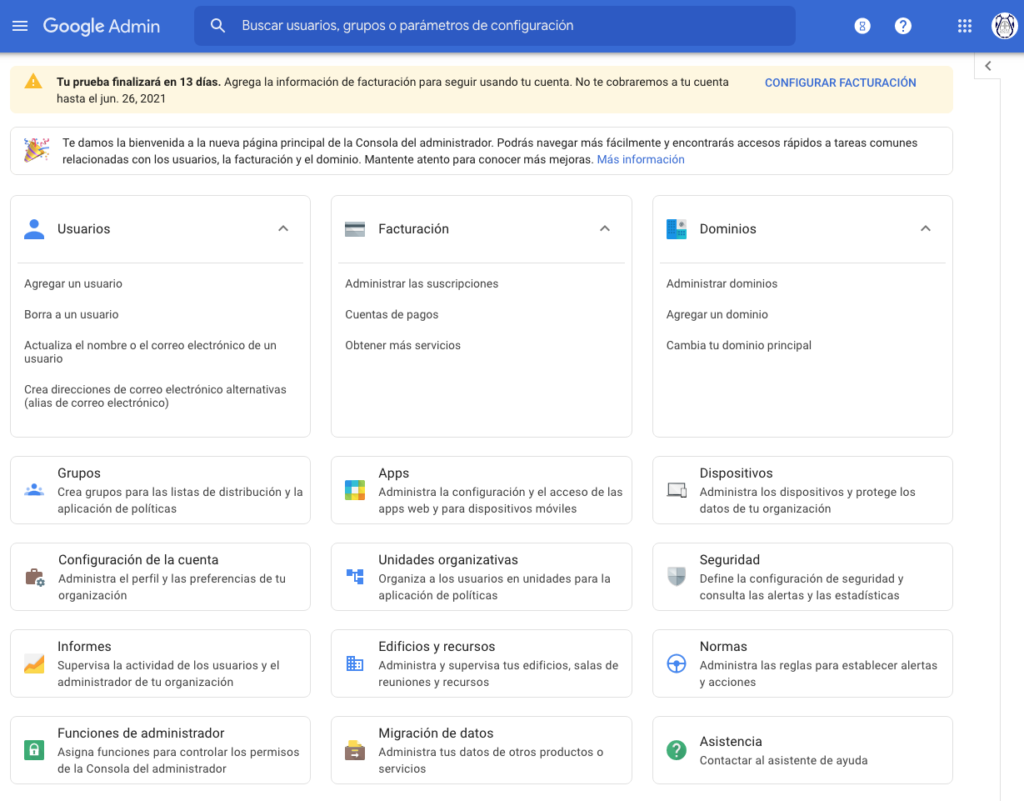This screenshot has height=801, width=1024.
Task: Click Obtener más servicios
Action: (403, 345)
